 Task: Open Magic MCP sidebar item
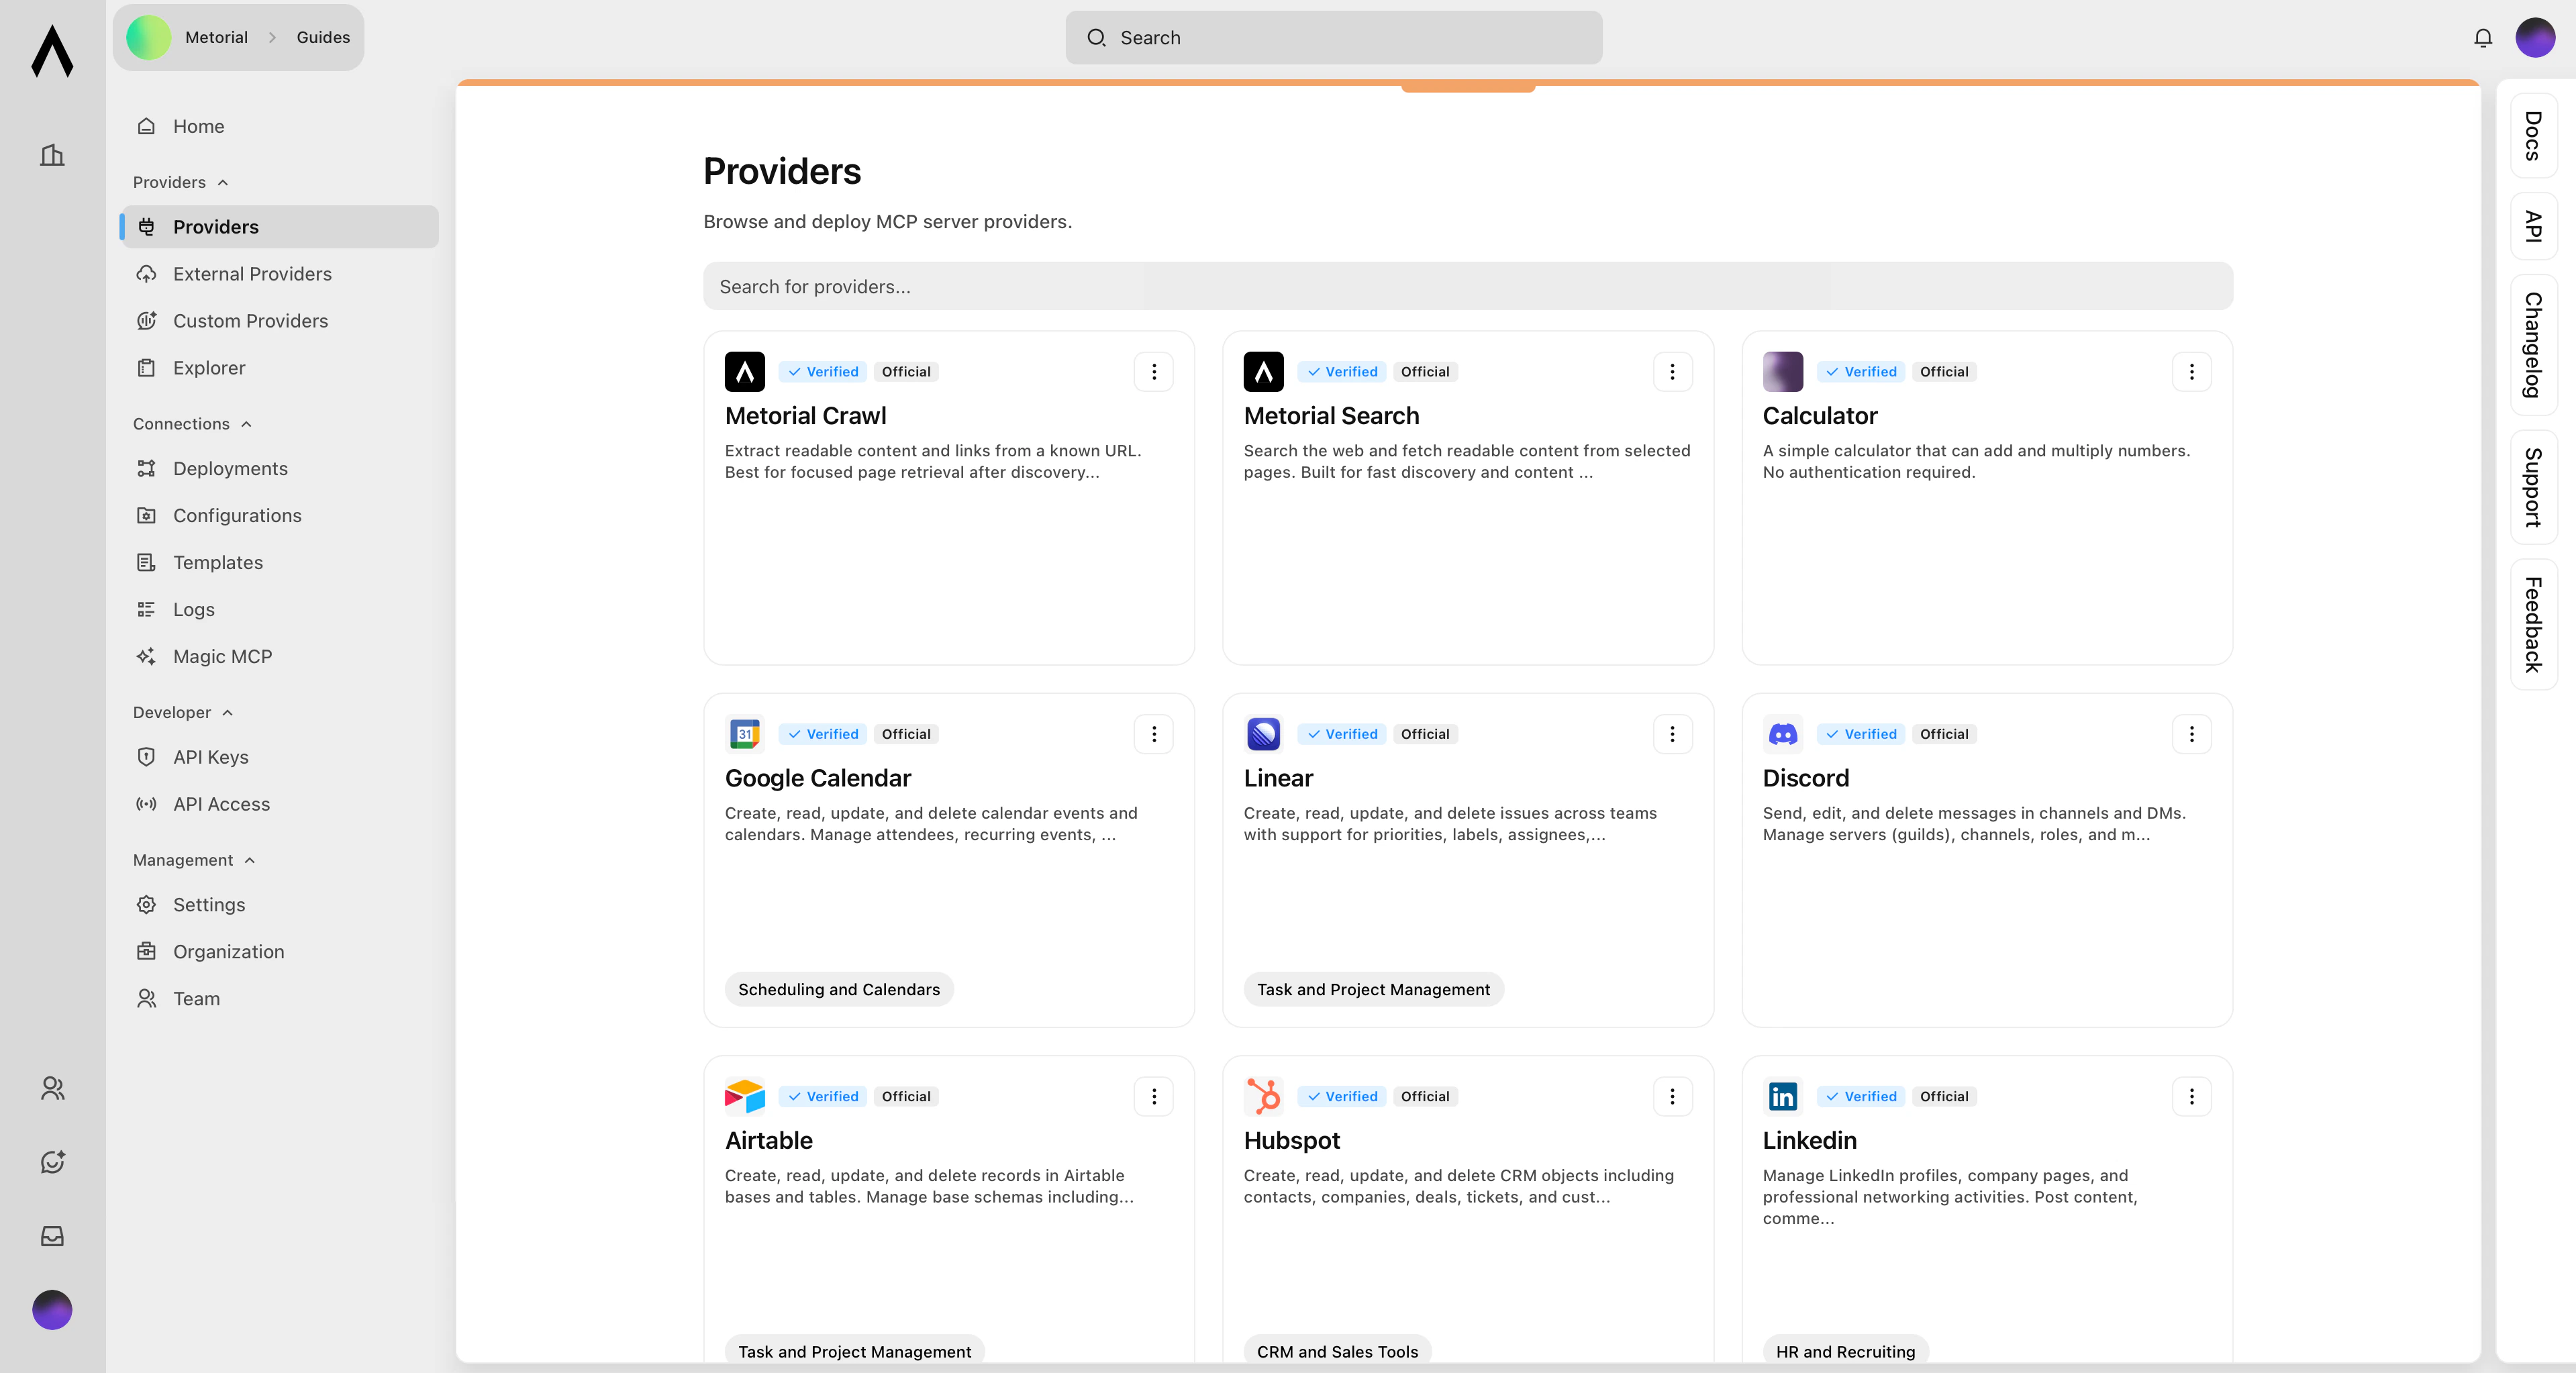(x=222, y=657)
